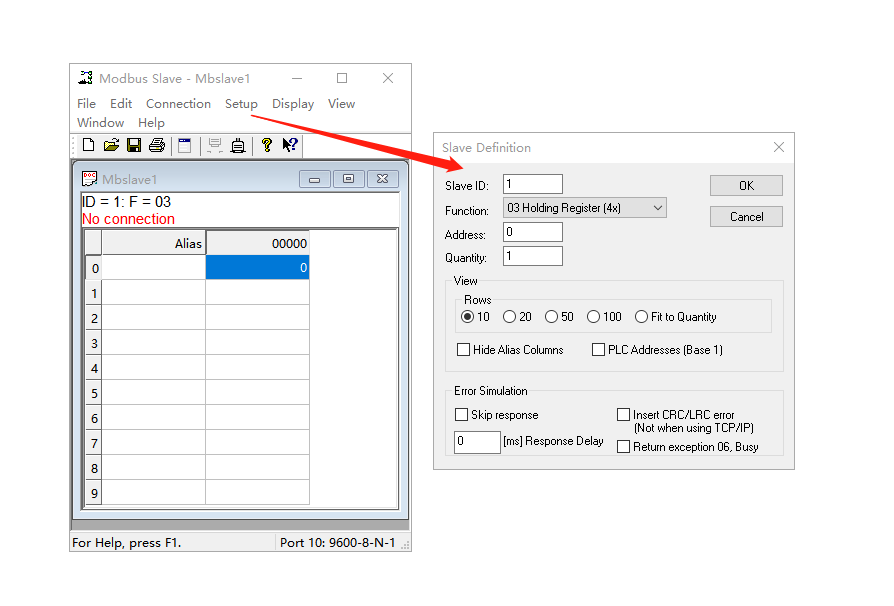
Task: Select the 20 rows radio button
Action: coord(510,317)
